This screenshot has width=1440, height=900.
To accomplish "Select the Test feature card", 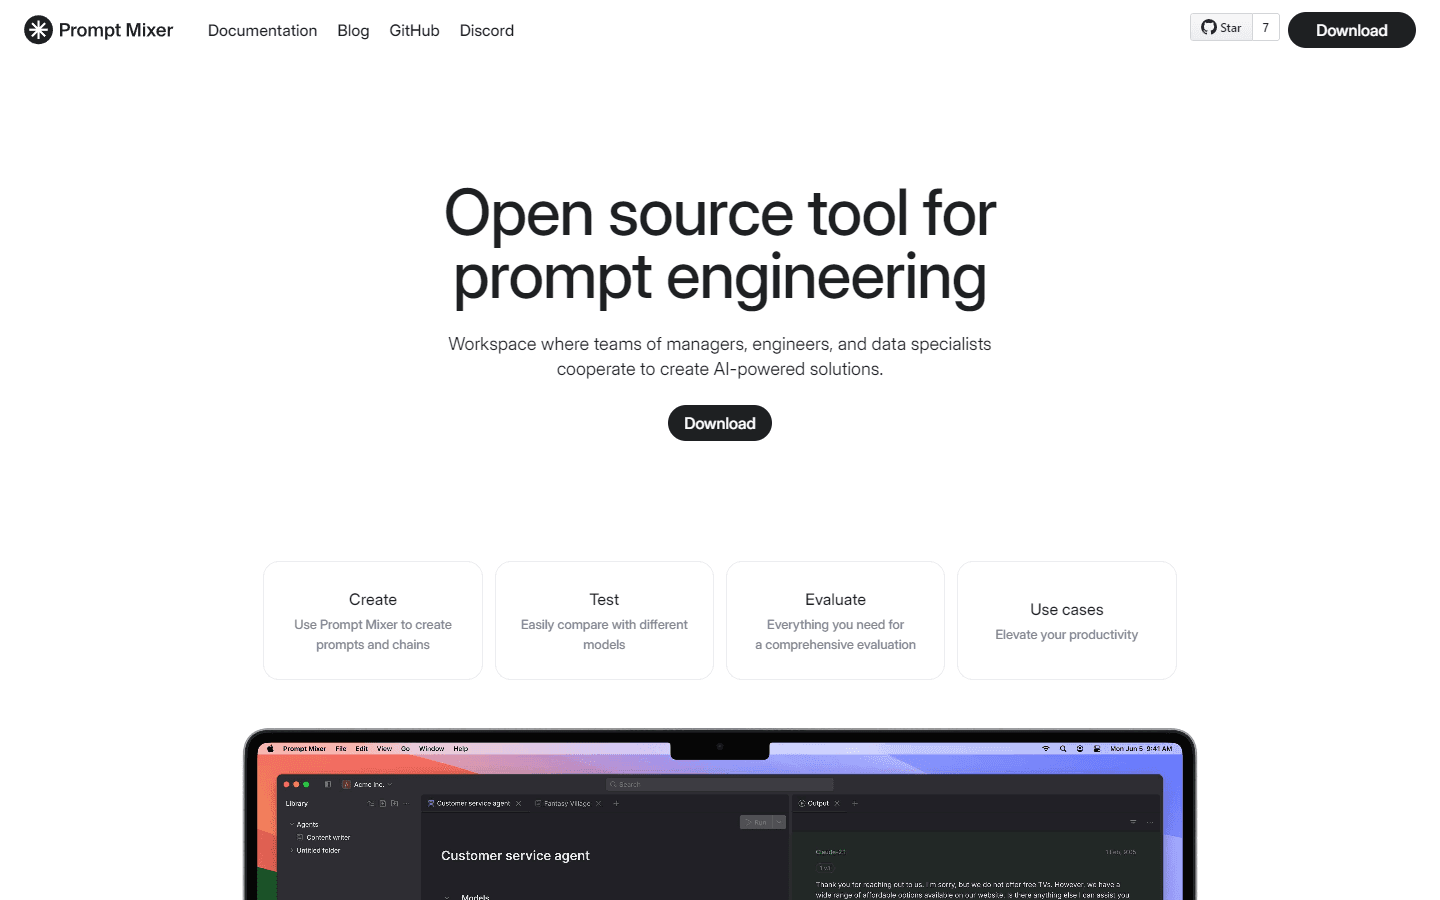I will point(604,620).
